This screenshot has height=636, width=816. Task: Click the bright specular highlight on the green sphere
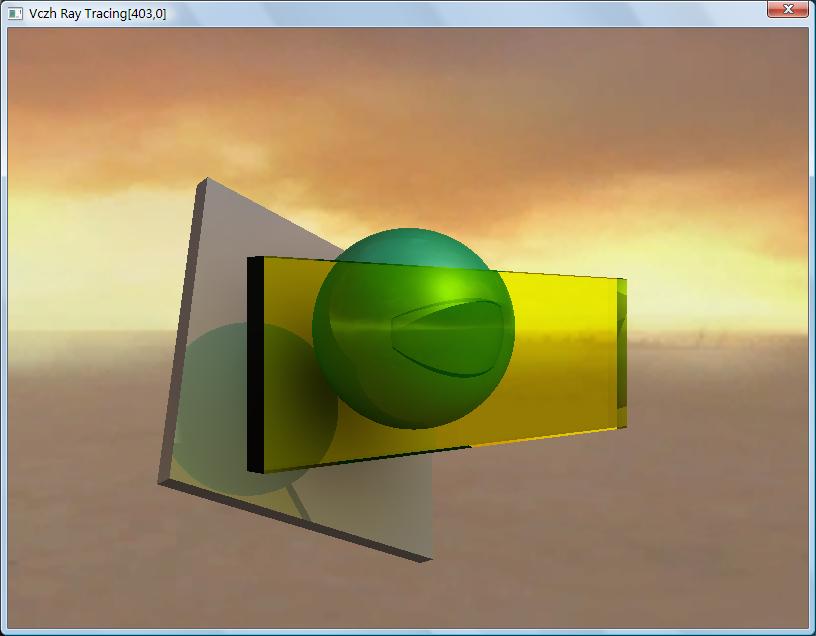click(451, 286)
